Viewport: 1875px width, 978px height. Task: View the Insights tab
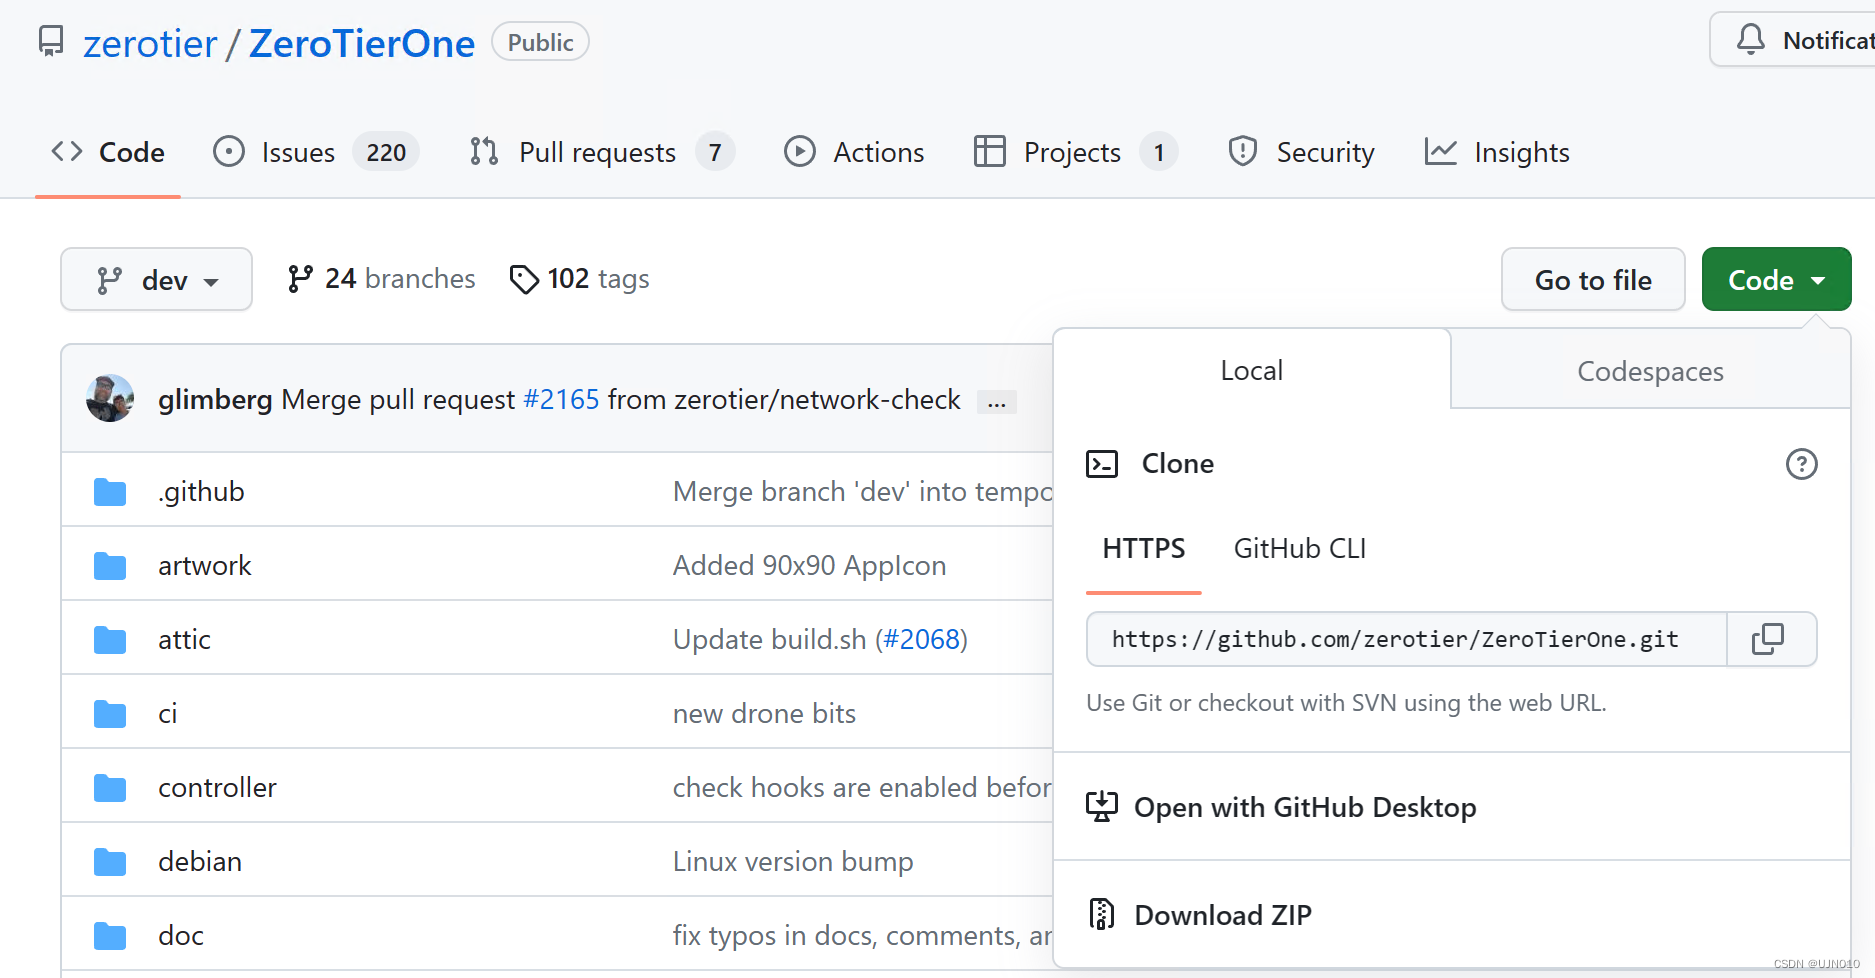(x=1497, y=152)
